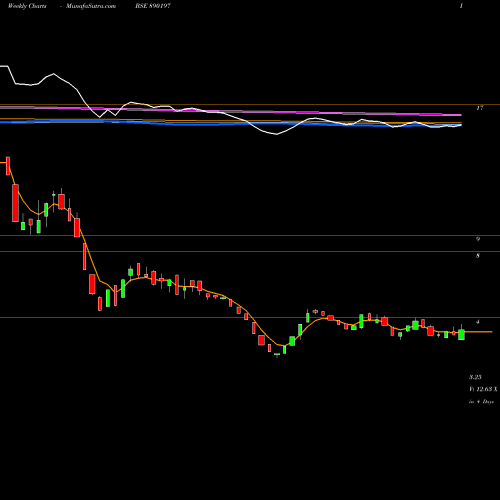The width and height of the screenshot is (500, 500).
Task: Click the lowest candle at the chart bottom
Action: [x=277, y=355]
